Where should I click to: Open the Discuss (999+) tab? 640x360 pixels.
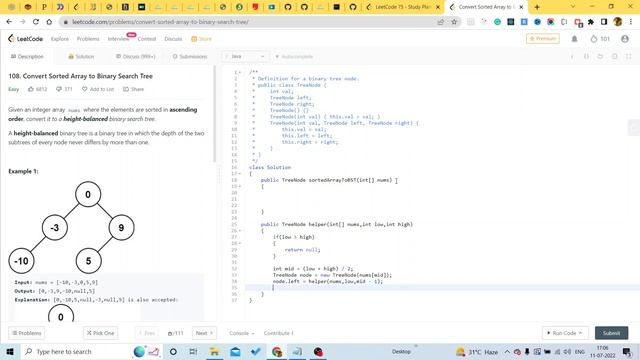click(136, 56)
